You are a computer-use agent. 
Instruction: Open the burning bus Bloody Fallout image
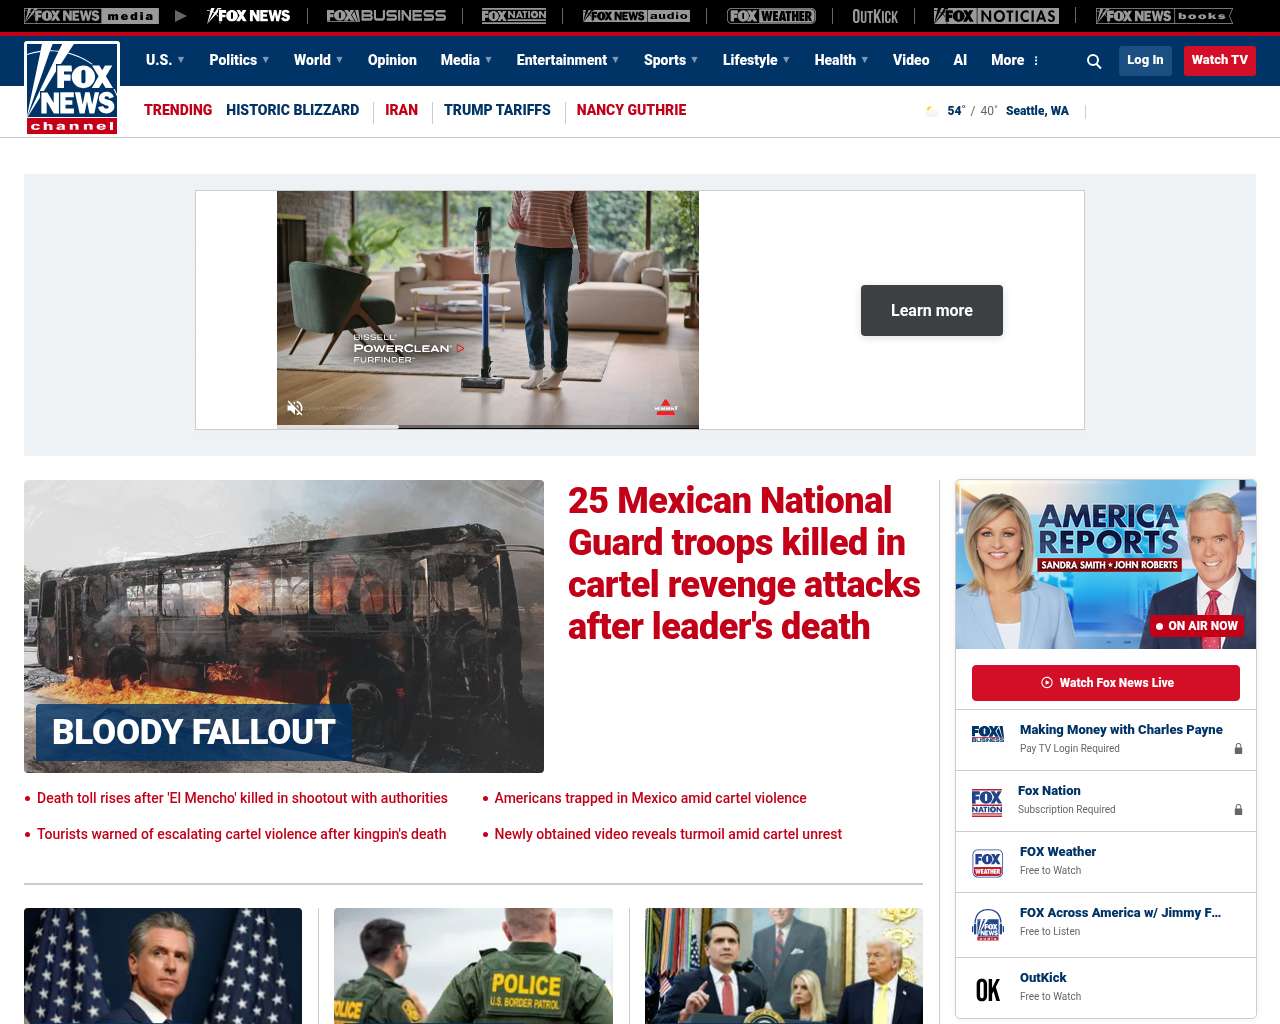pyautogui.click(x=284, y=626)
